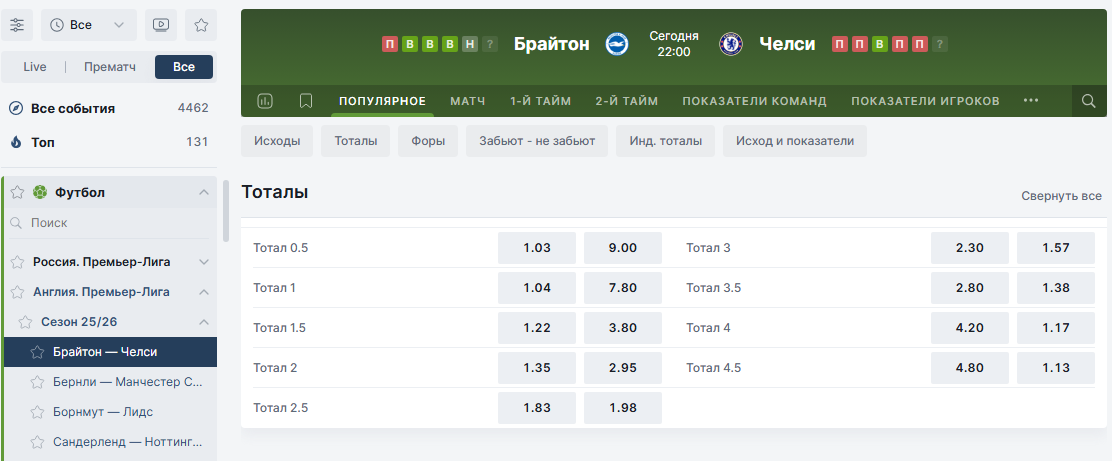The image size is (1112, 461).
Task: Open the filter settings sliders icon
Action: tap(17, 25)
